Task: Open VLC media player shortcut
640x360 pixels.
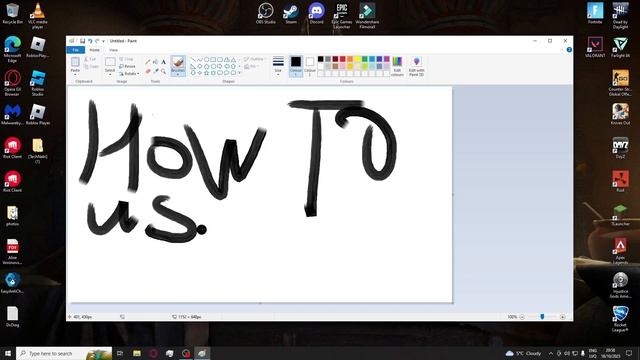Action: tap(38, 16)
